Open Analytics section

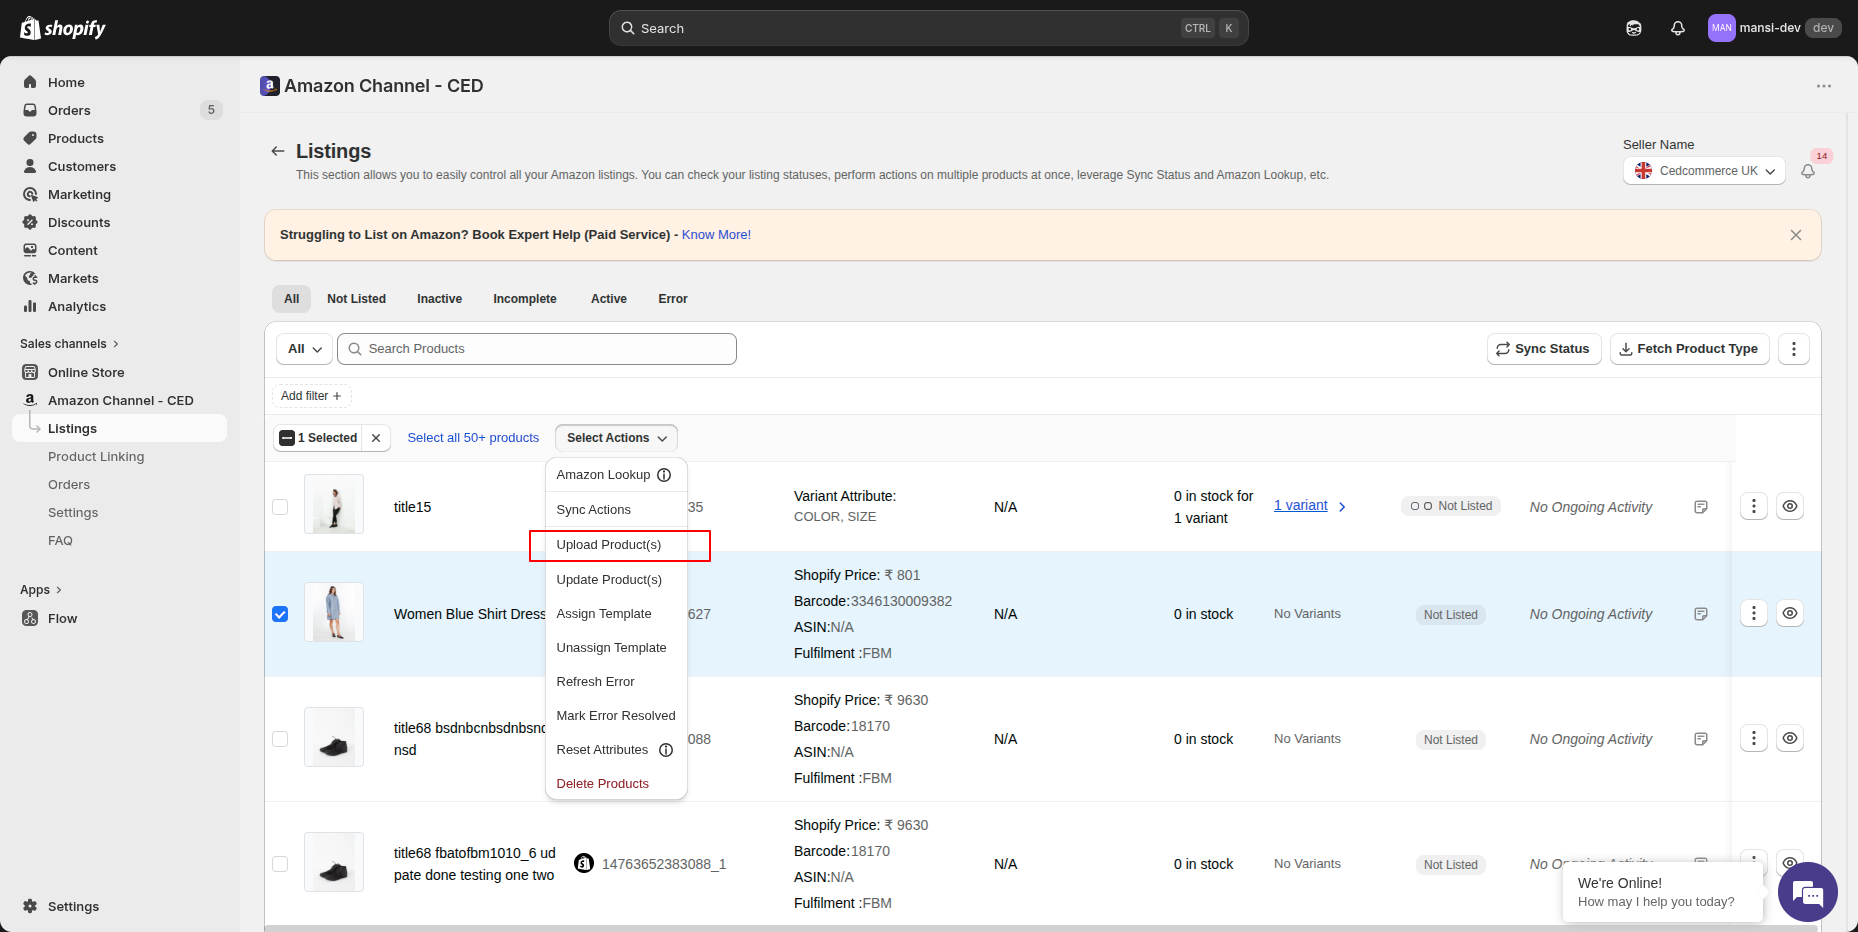tap(77, 306)
